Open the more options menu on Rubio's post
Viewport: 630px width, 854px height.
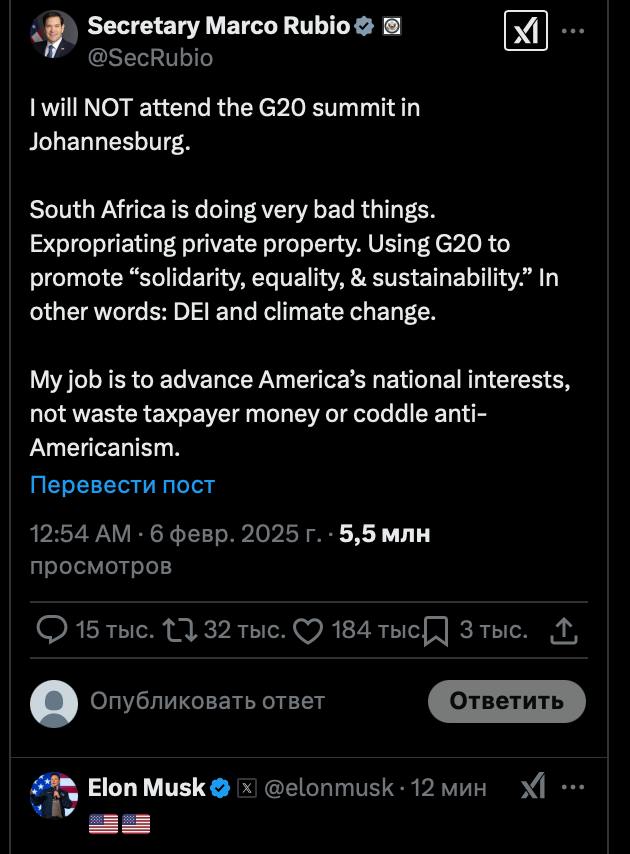(573, 31)
